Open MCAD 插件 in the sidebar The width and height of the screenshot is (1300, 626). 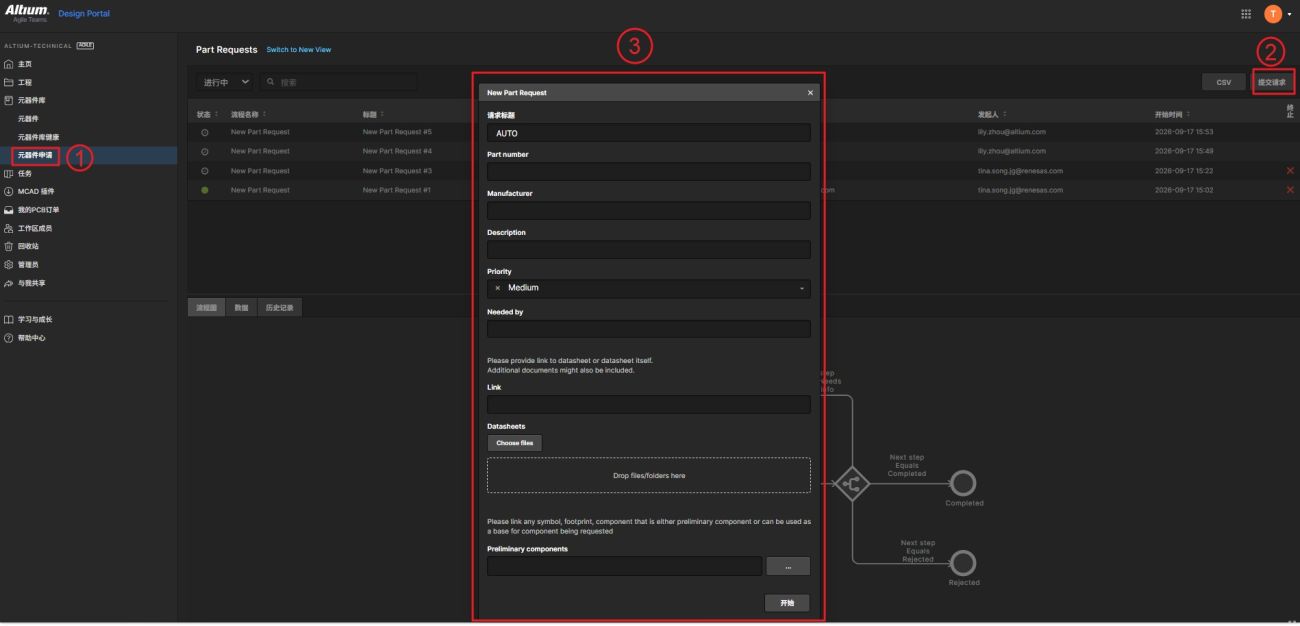(35, 191)
